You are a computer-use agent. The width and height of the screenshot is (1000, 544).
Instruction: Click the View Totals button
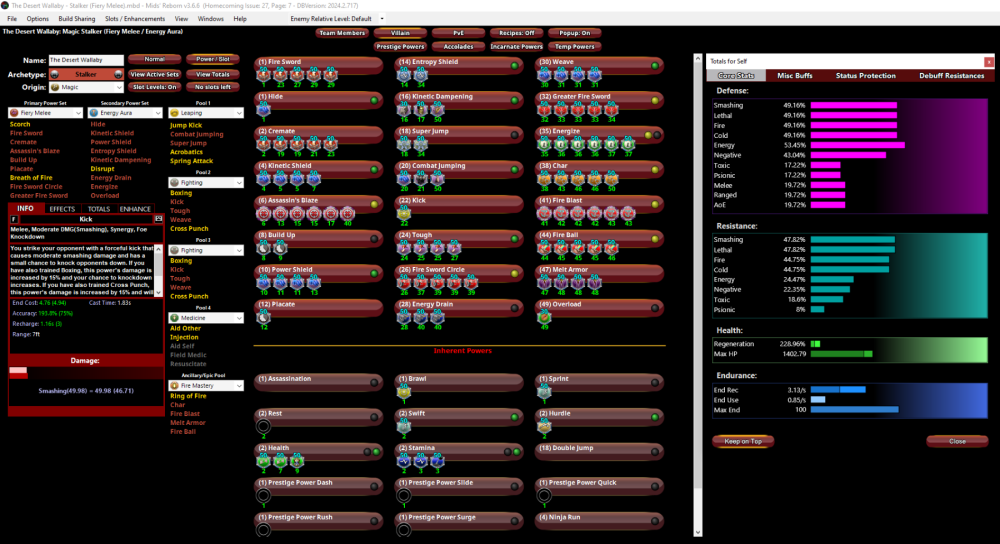(213, 74)
